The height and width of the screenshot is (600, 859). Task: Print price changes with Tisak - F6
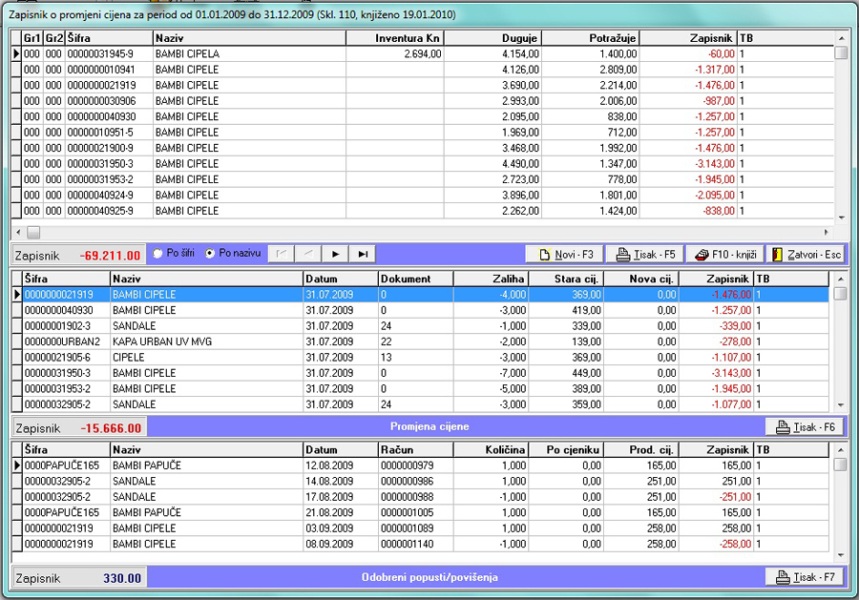click(x=804, y=427)
